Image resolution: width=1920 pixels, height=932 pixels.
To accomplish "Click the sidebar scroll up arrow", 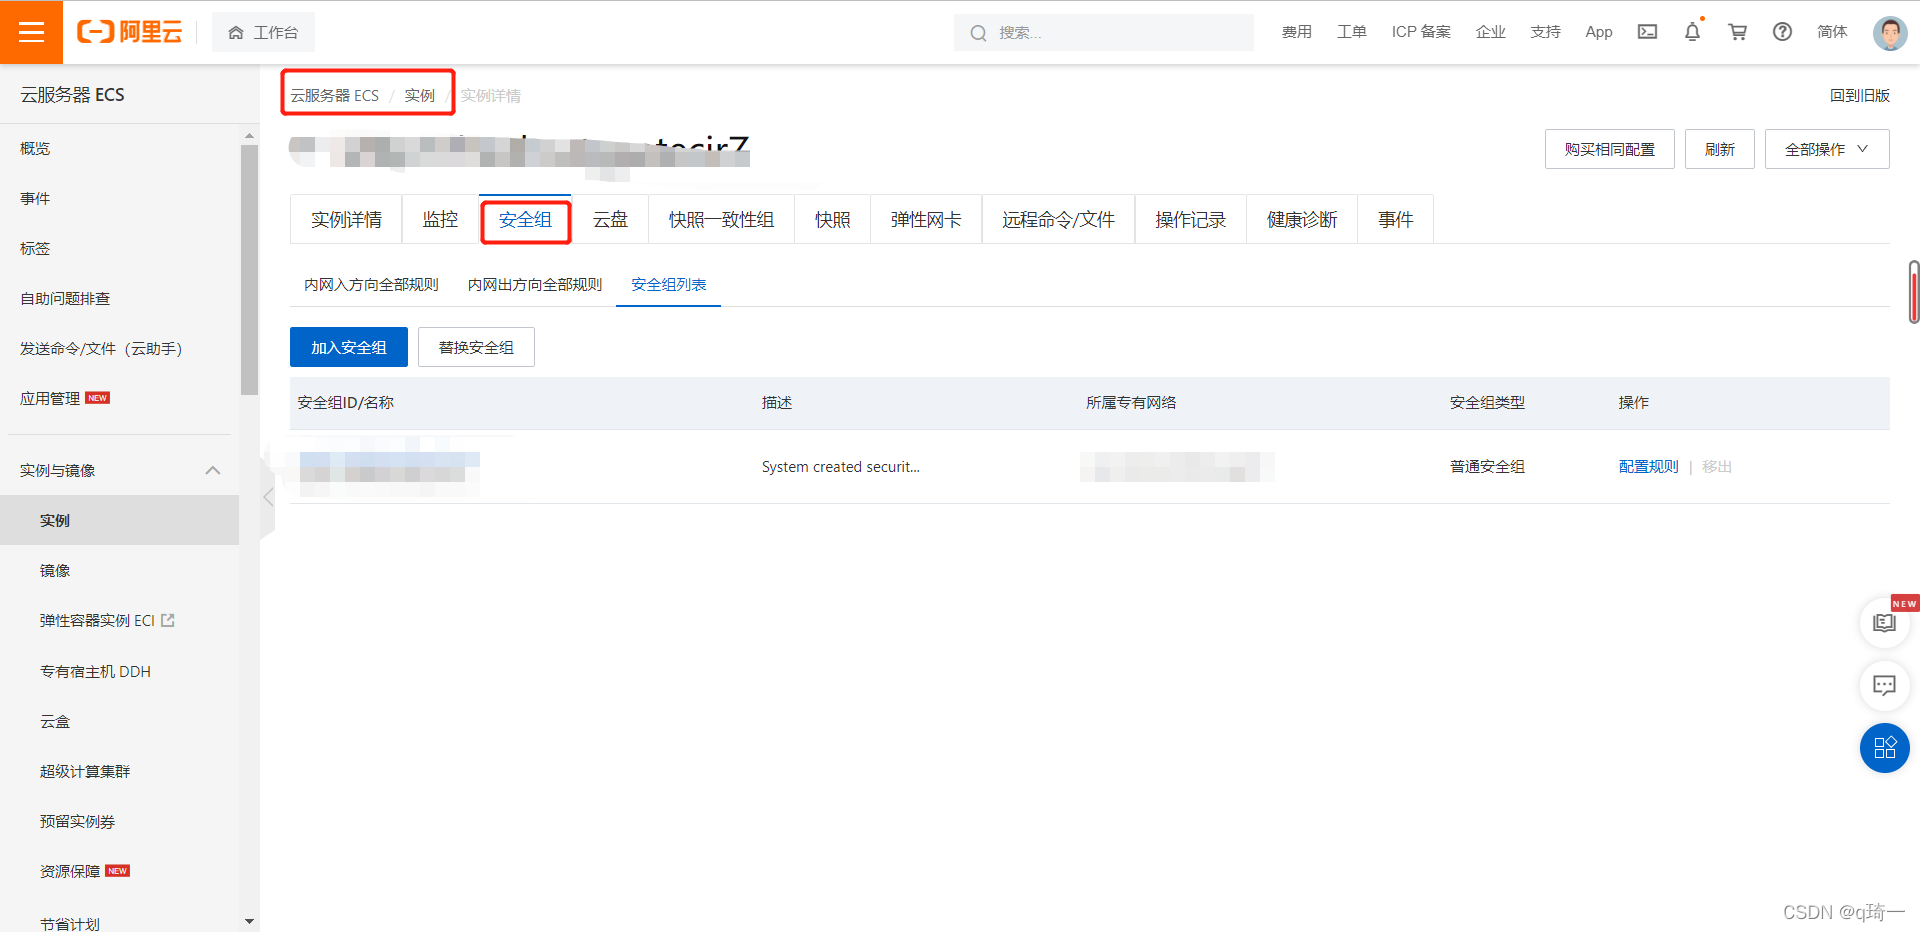I will [249, 135].
